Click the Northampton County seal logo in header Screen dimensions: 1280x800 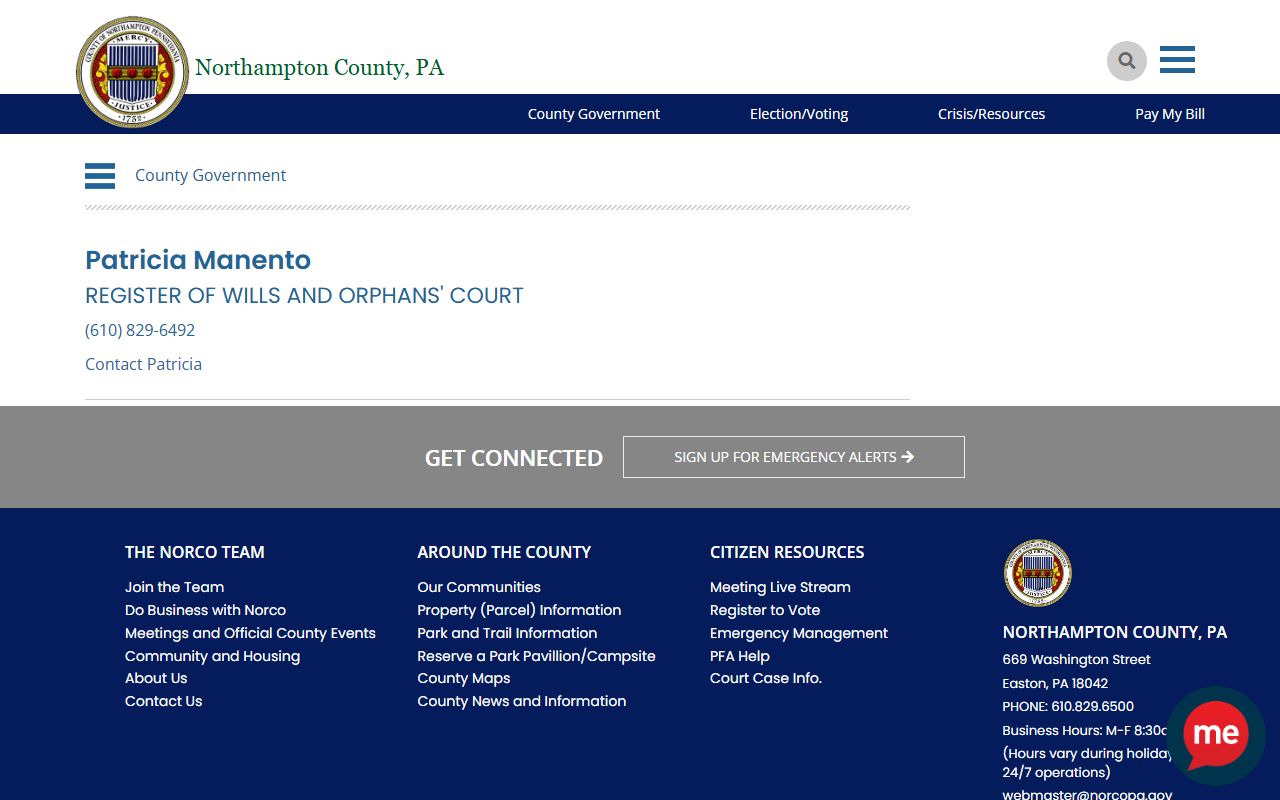tap(132, 72)
